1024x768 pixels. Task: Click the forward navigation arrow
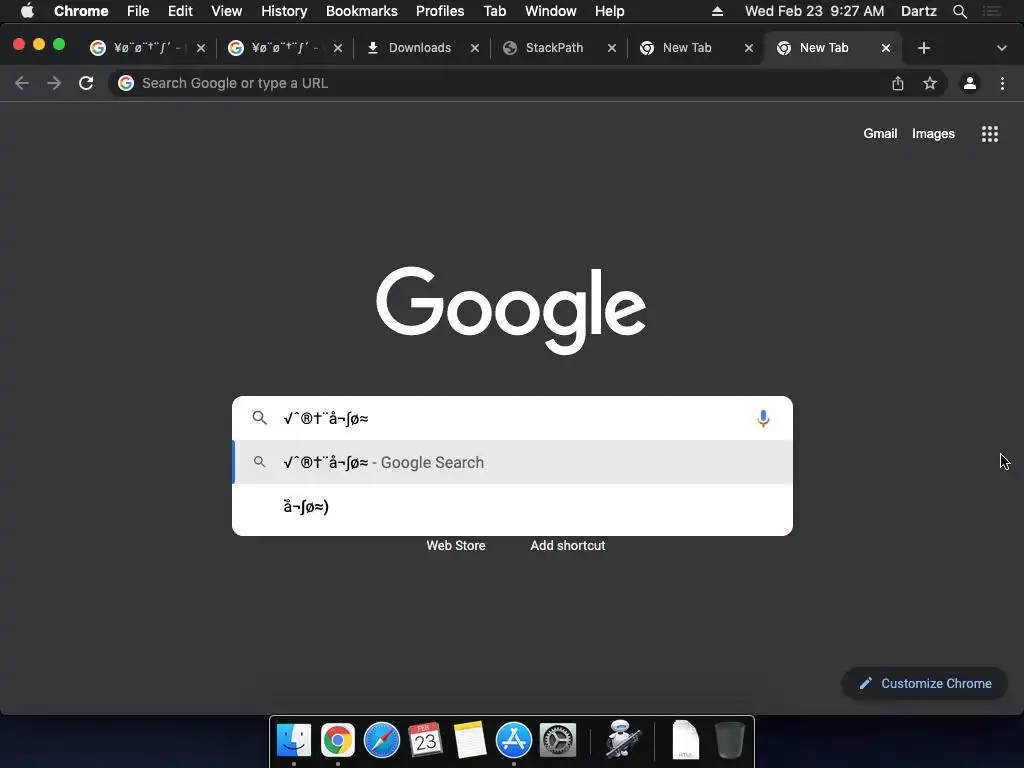pos(54,83)
